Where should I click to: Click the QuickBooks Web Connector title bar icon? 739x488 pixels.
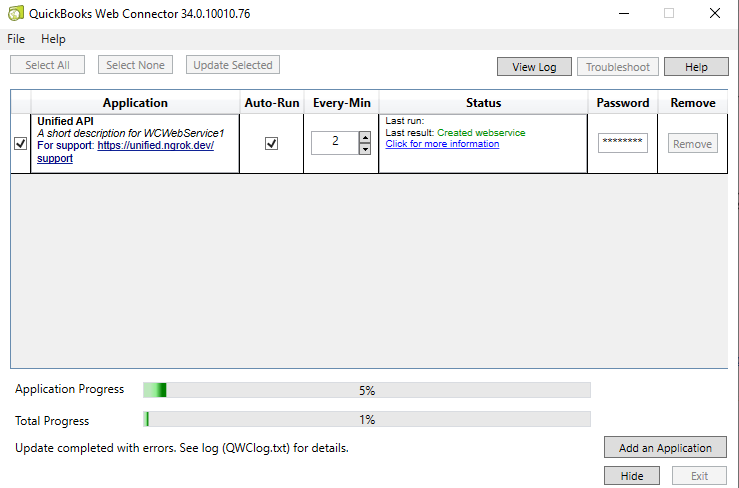(x=14, y=13)
